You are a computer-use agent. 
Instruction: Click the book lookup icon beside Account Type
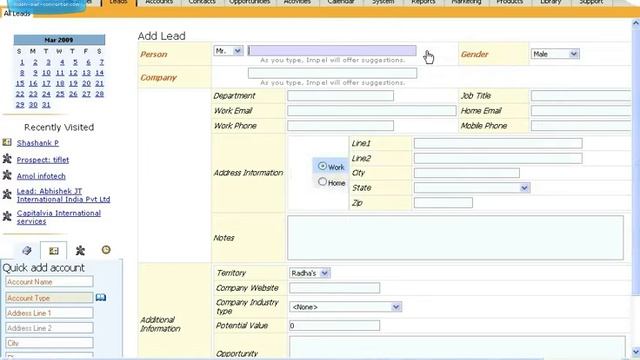pyautogui.click(x=101, y=297)
